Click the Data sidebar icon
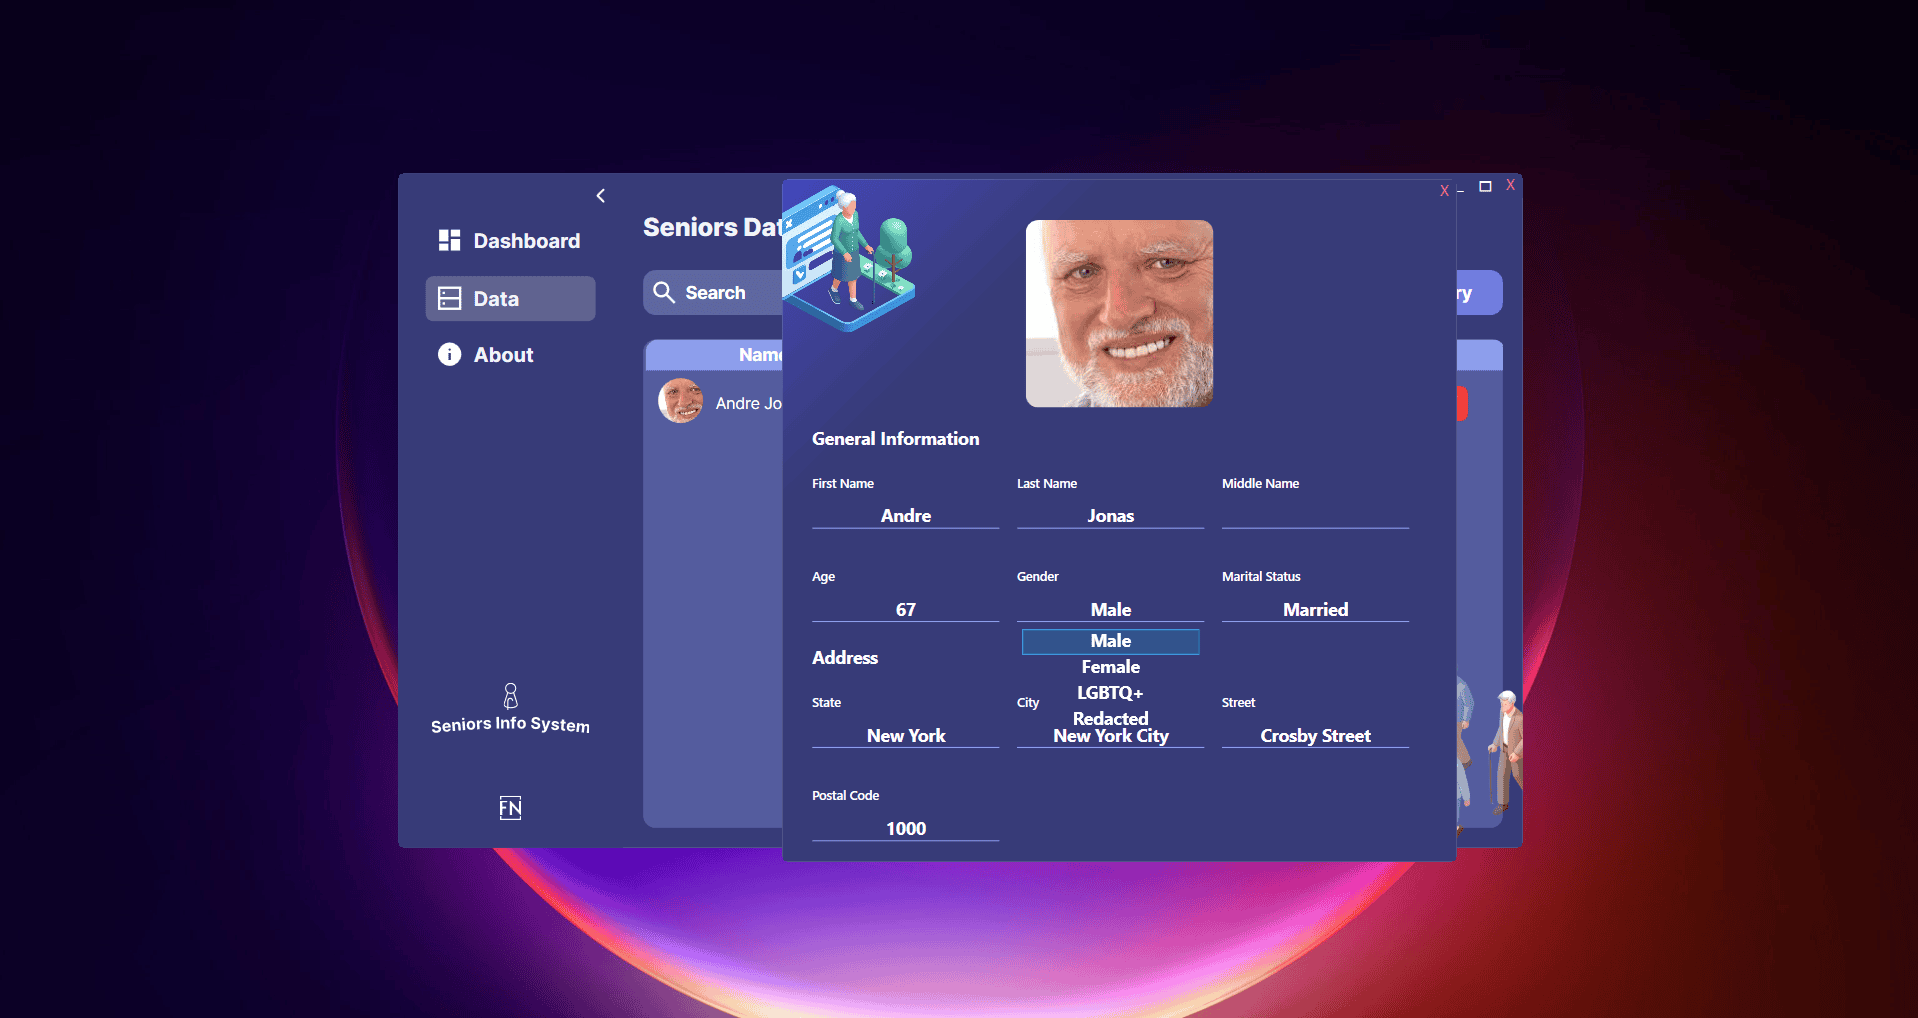 coord(449,299)
